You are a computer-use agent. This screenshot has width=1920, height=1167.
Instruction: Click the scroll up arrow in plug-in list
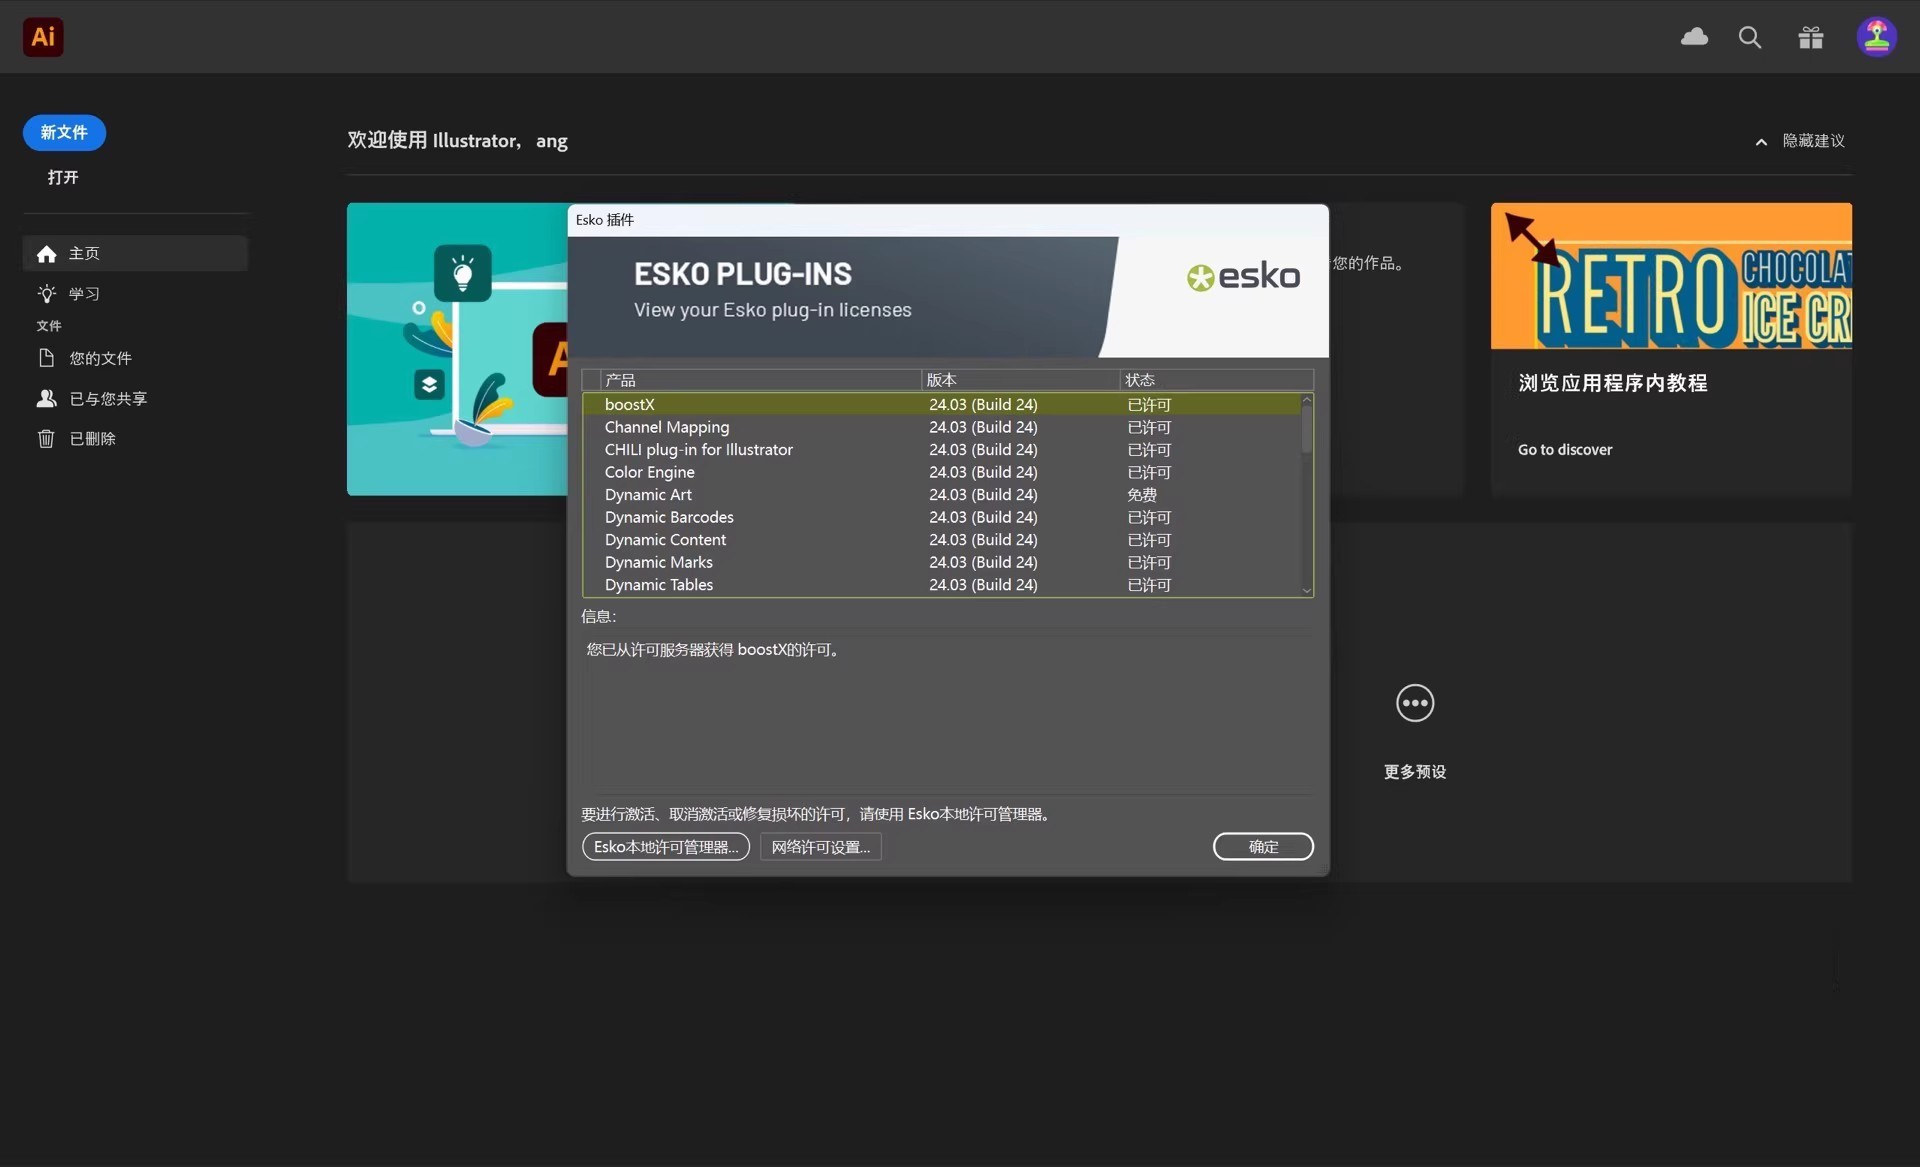pos(1306,400)
